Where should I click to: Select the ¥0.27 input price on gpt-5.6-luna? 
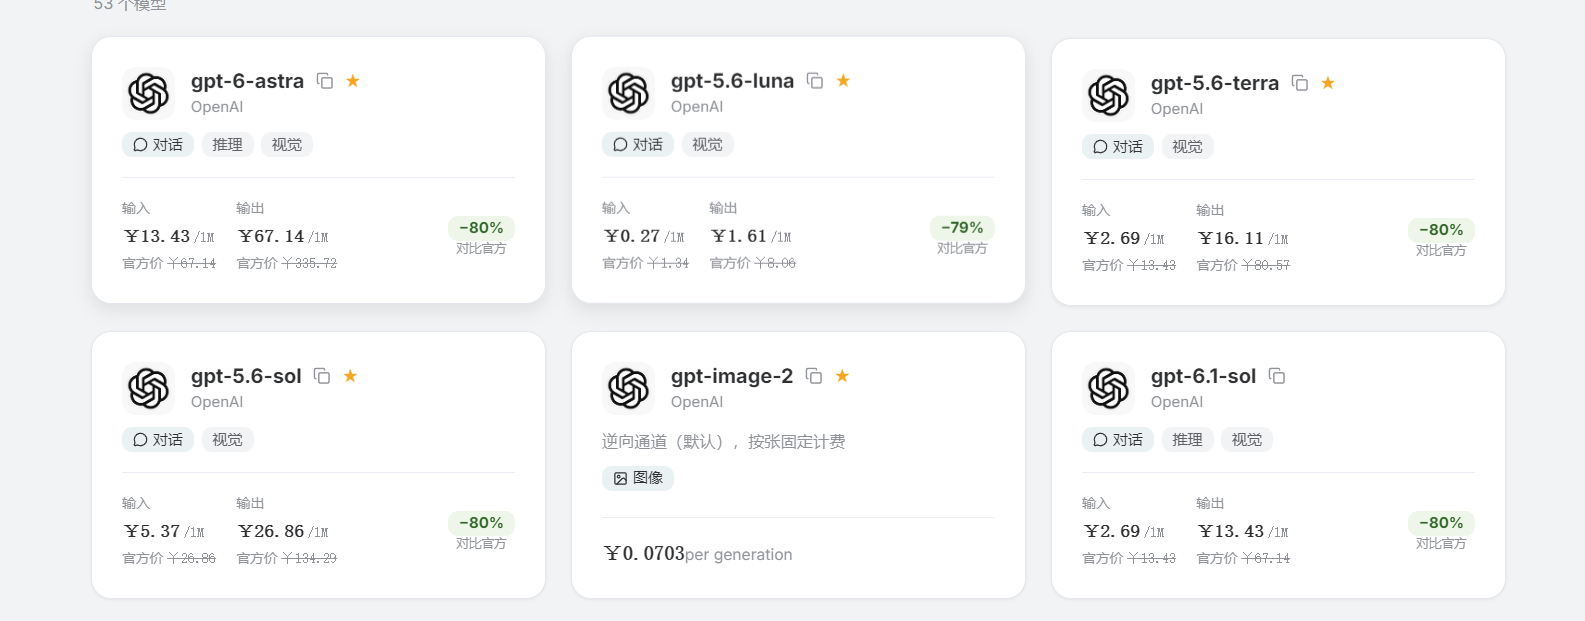pos(631,236)
